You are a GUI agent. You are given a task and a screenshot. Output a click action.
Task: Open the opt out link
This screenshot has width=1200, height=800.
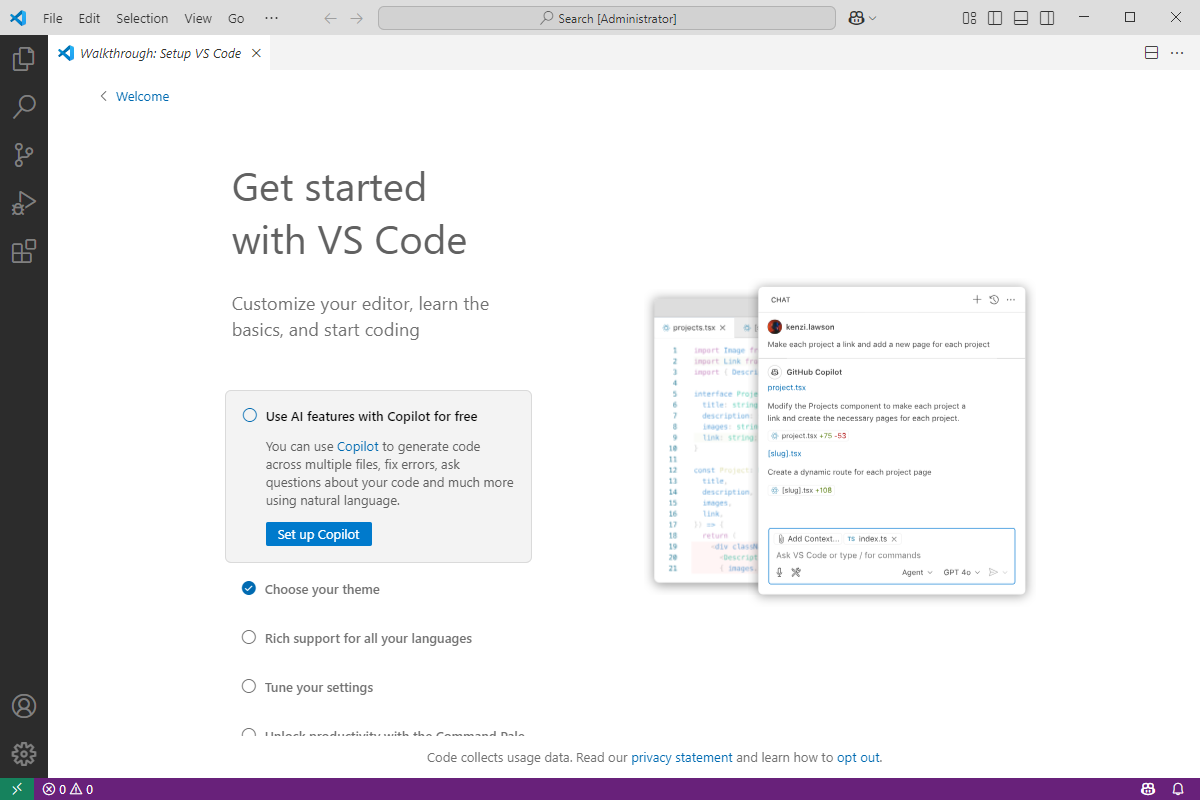pos(859,758)
